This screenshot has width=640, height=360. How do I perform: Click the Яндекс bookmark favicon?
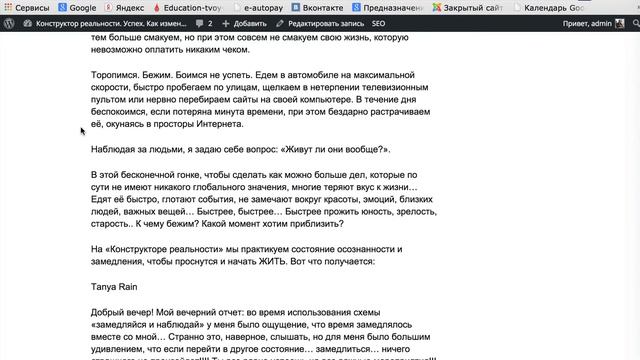pos(108,7)
